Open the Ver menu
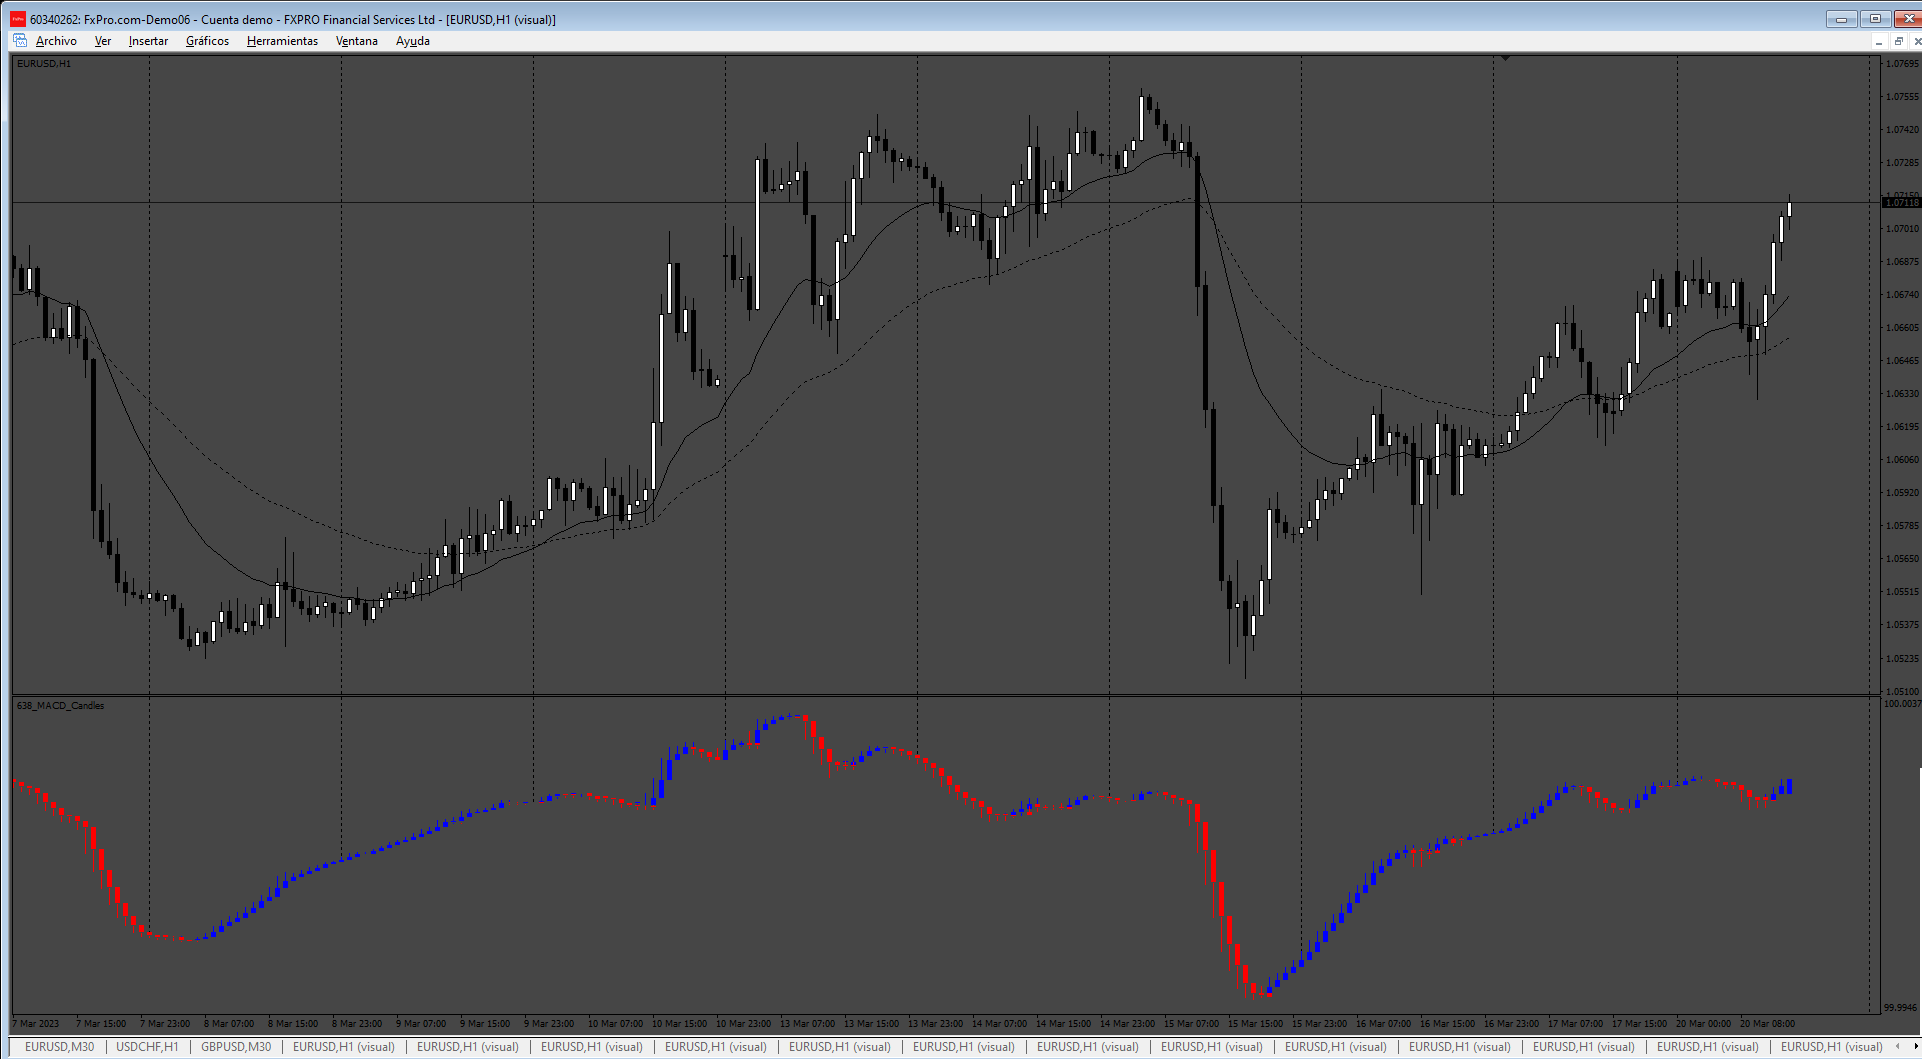Viewport: 1922px width, 1059px height. click(x=102, y=41)
